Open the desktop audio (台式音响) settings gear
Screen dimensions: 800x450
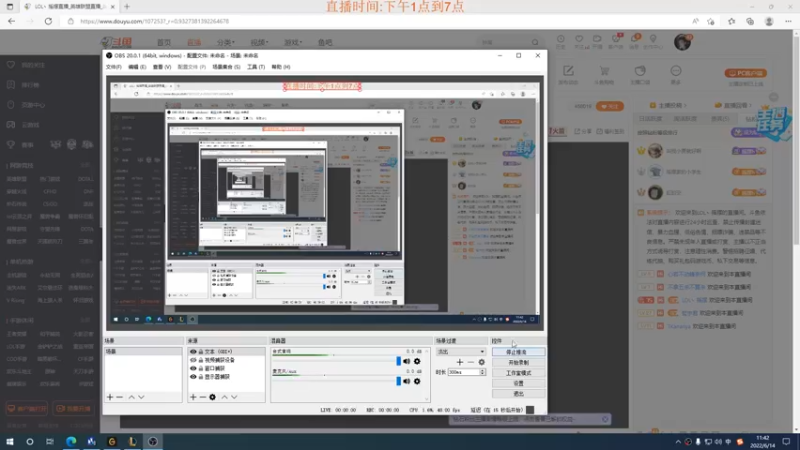click(417, 361)
